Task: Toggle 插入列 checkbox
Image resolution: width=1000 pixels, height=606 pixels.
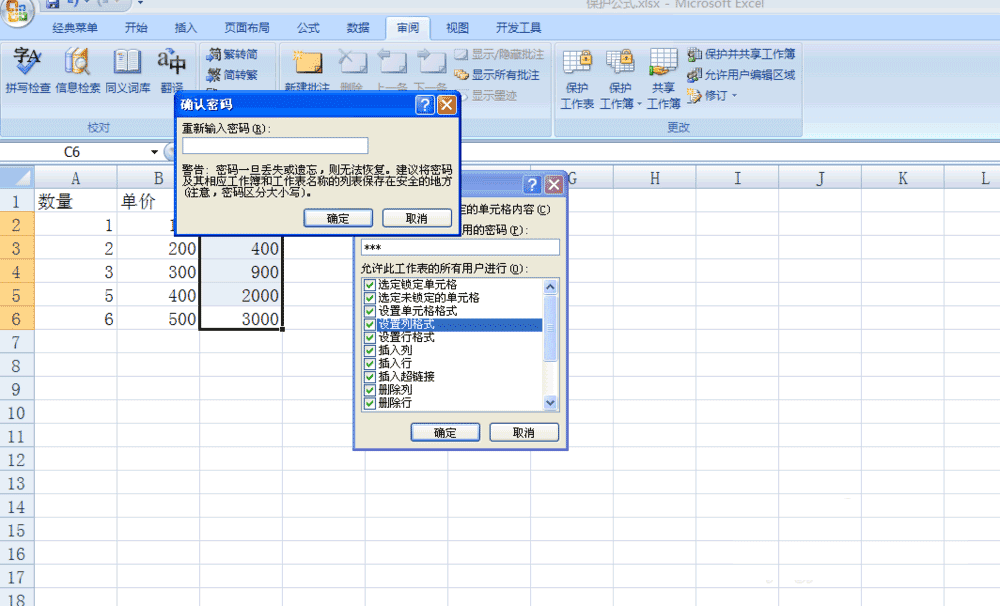Action: click(369, 350)
